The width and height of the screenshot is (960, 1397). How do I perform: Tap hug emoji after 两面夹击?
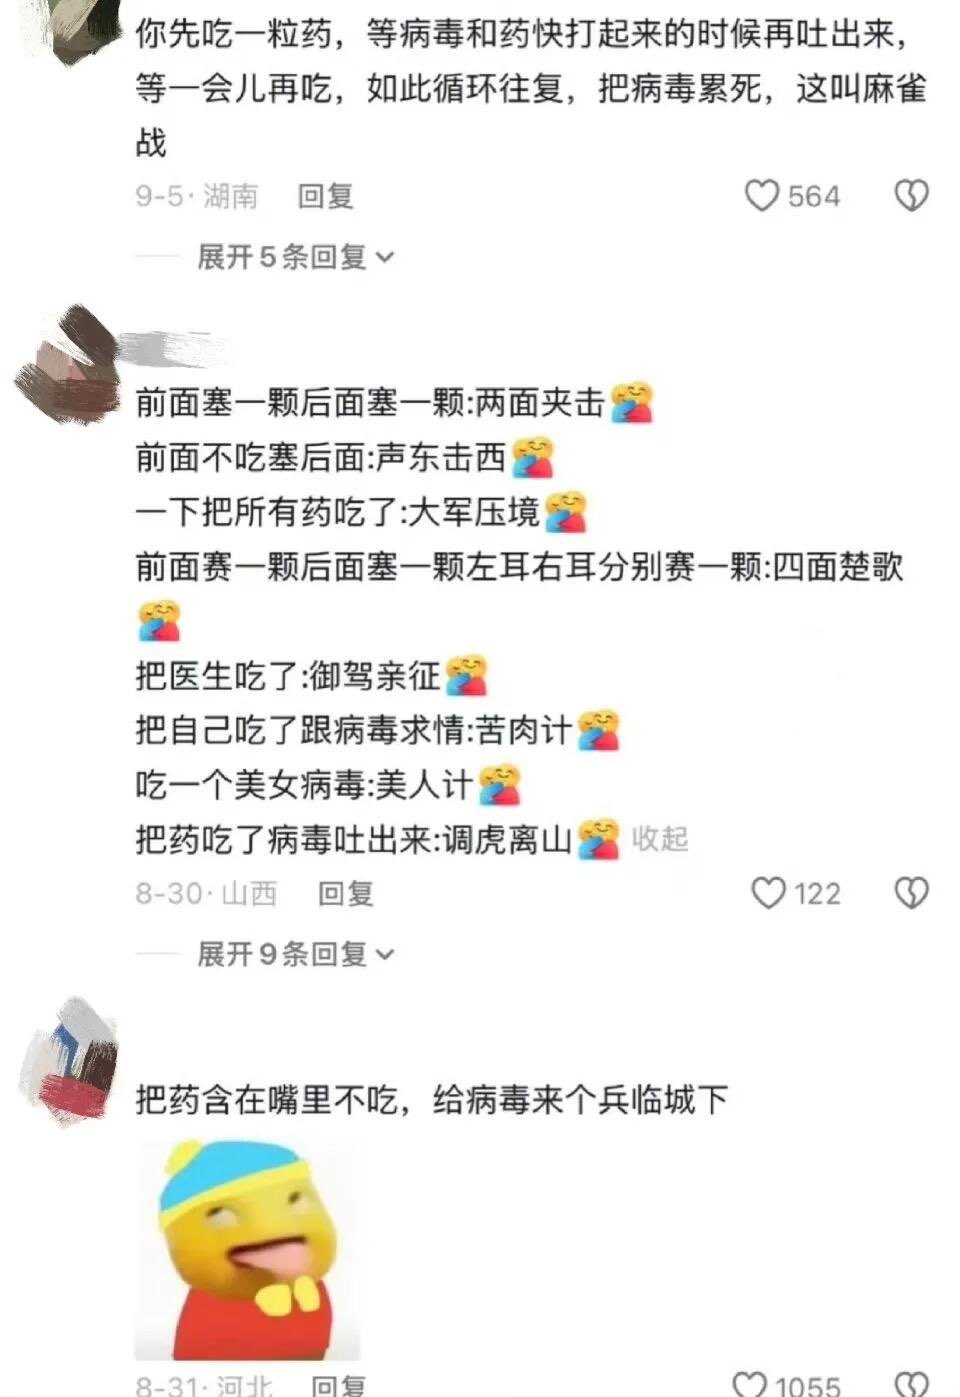coord(632,402)
